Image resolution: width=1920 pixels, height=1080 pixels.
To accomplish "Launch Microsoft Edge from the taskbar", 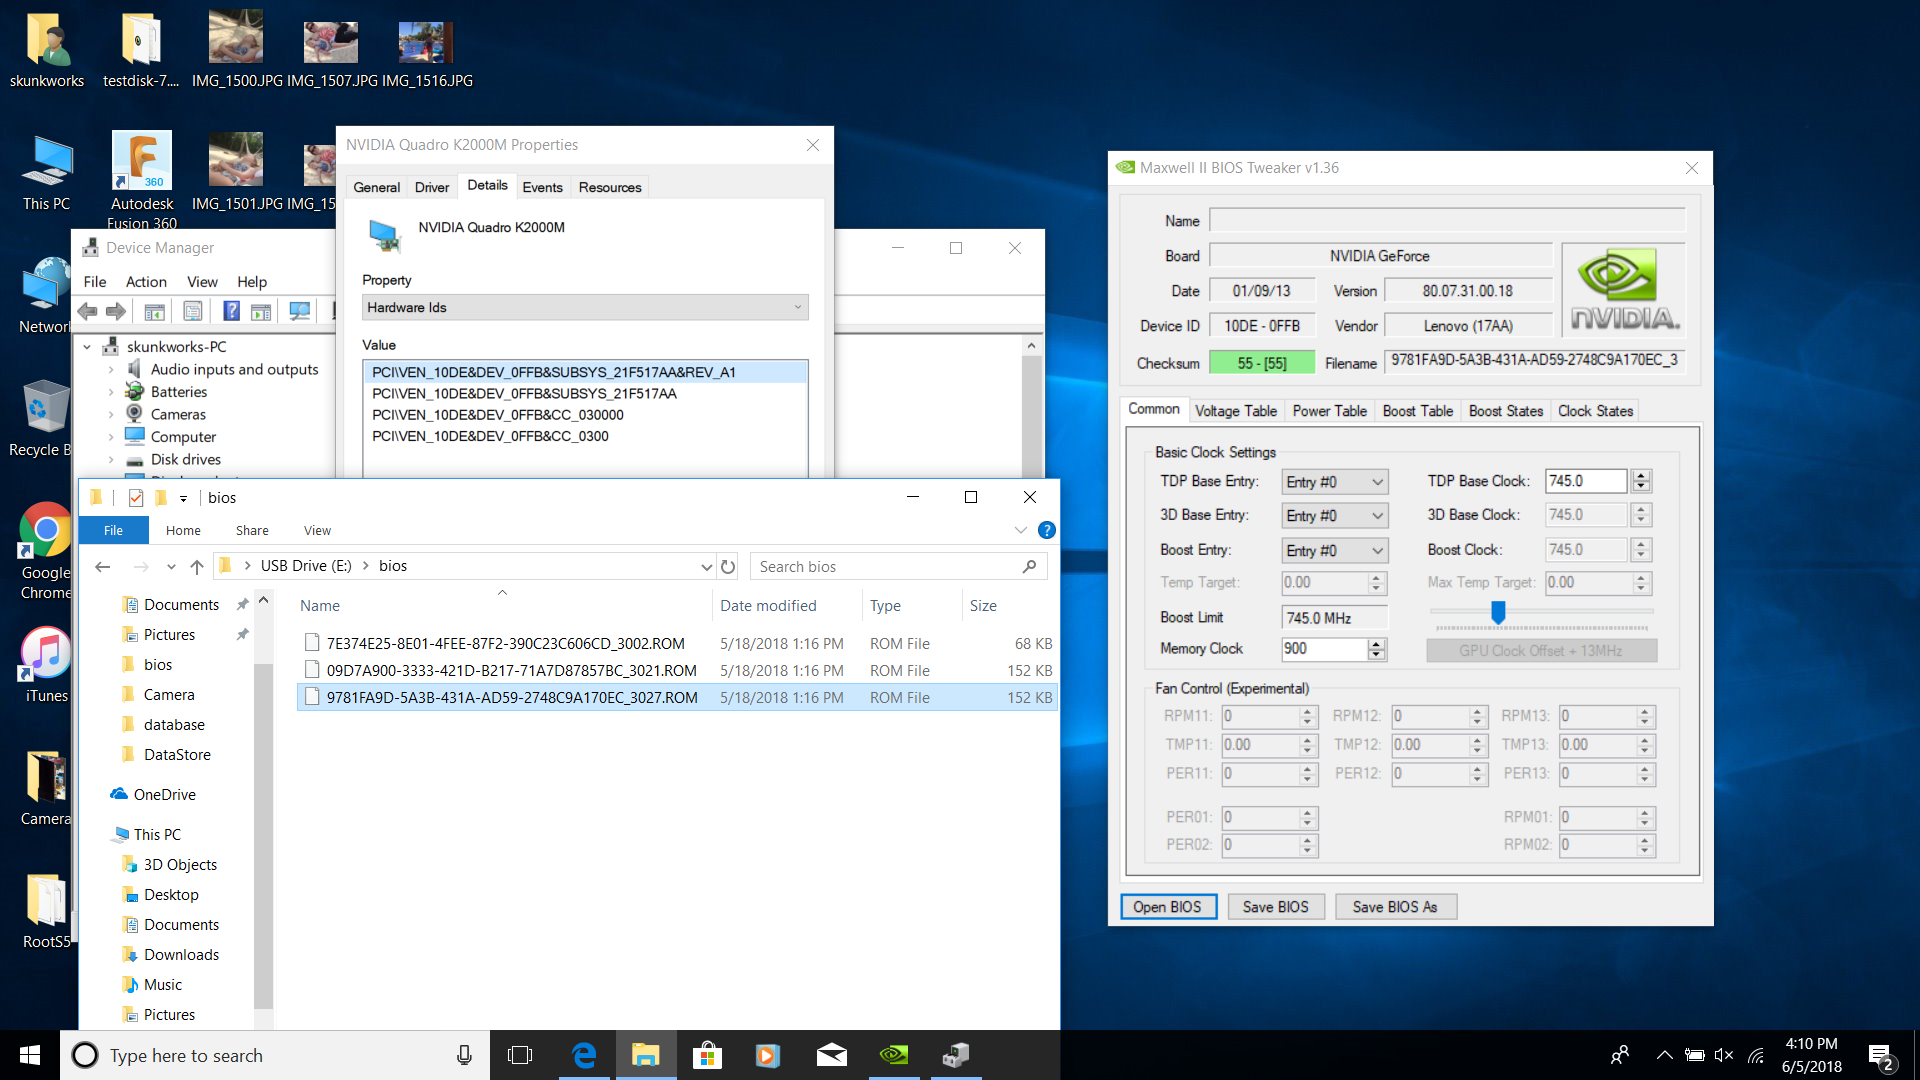I will tap(583, 1055).
